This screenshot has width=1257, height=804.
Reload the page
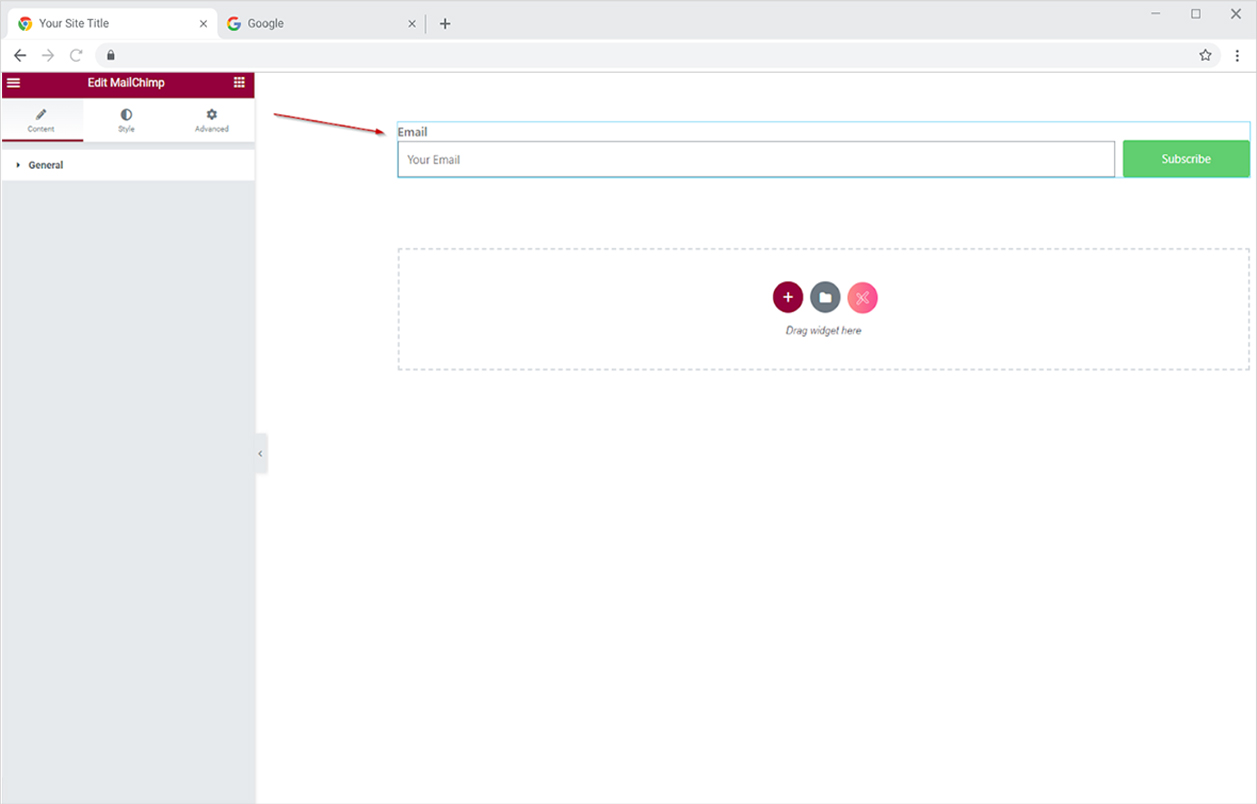(x=76, y=55)
